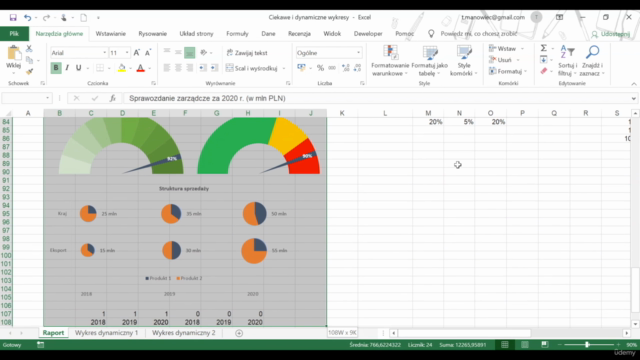
Task: Switch to Dane ribbon tab
Action: pyautogui.click(x=268, y=34)
